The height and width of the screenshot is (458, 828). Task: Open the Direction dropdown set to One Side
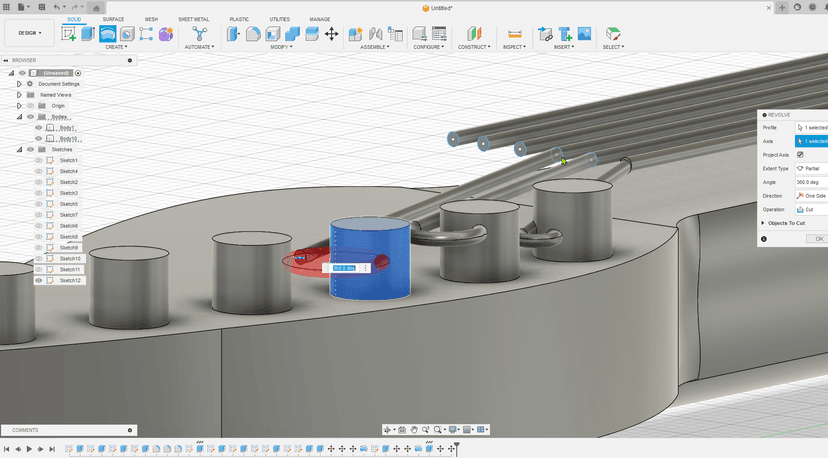pyautogui.click(x=811, y=196)
